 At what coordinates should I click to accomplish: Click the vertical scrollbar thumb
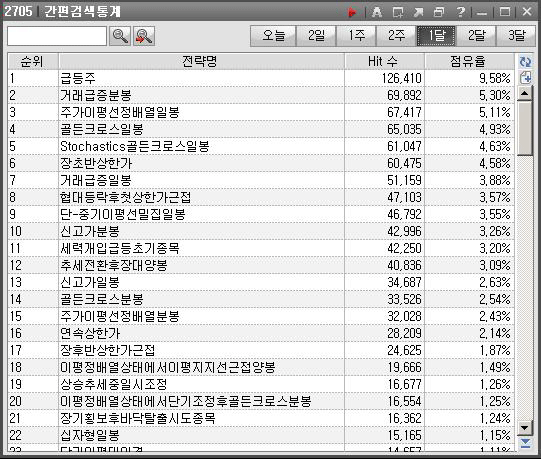[525, 128]
